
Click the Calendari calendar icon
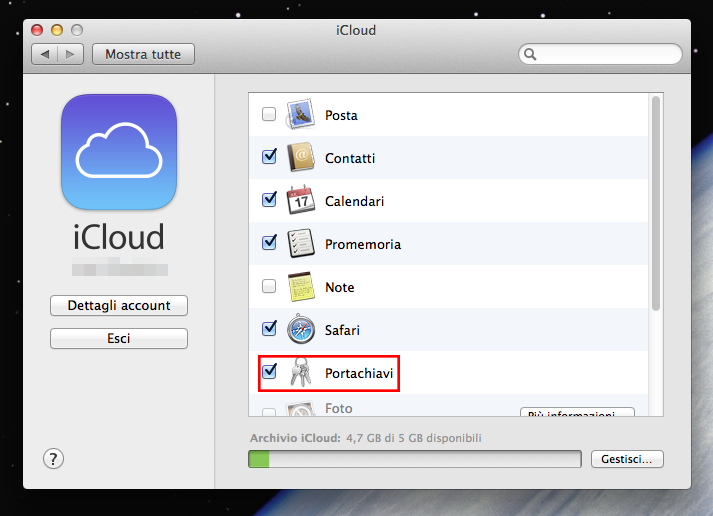click(x=301, y=200)
